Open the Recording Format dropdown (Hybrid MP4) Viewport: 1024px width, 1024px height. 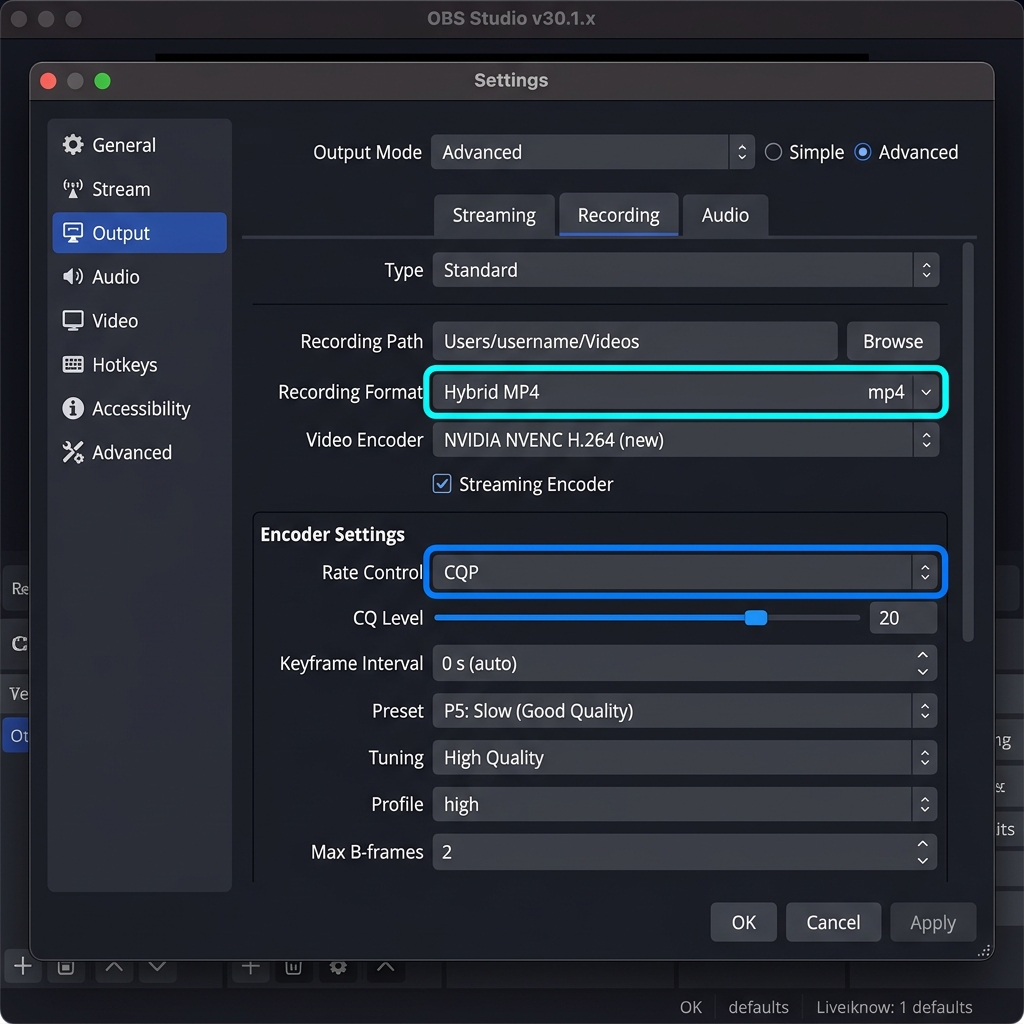[686, 392]
